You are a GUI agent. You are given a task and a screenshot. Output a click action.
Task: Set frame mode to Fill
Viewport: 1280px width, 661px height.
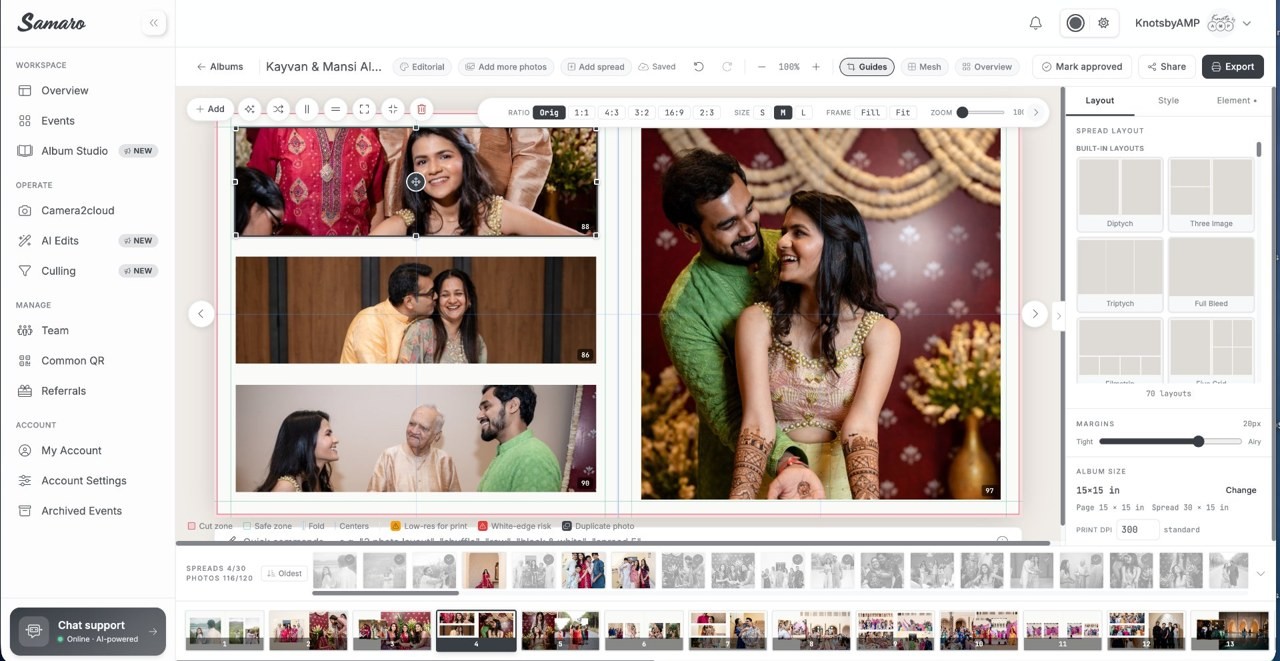pos(870,113)
